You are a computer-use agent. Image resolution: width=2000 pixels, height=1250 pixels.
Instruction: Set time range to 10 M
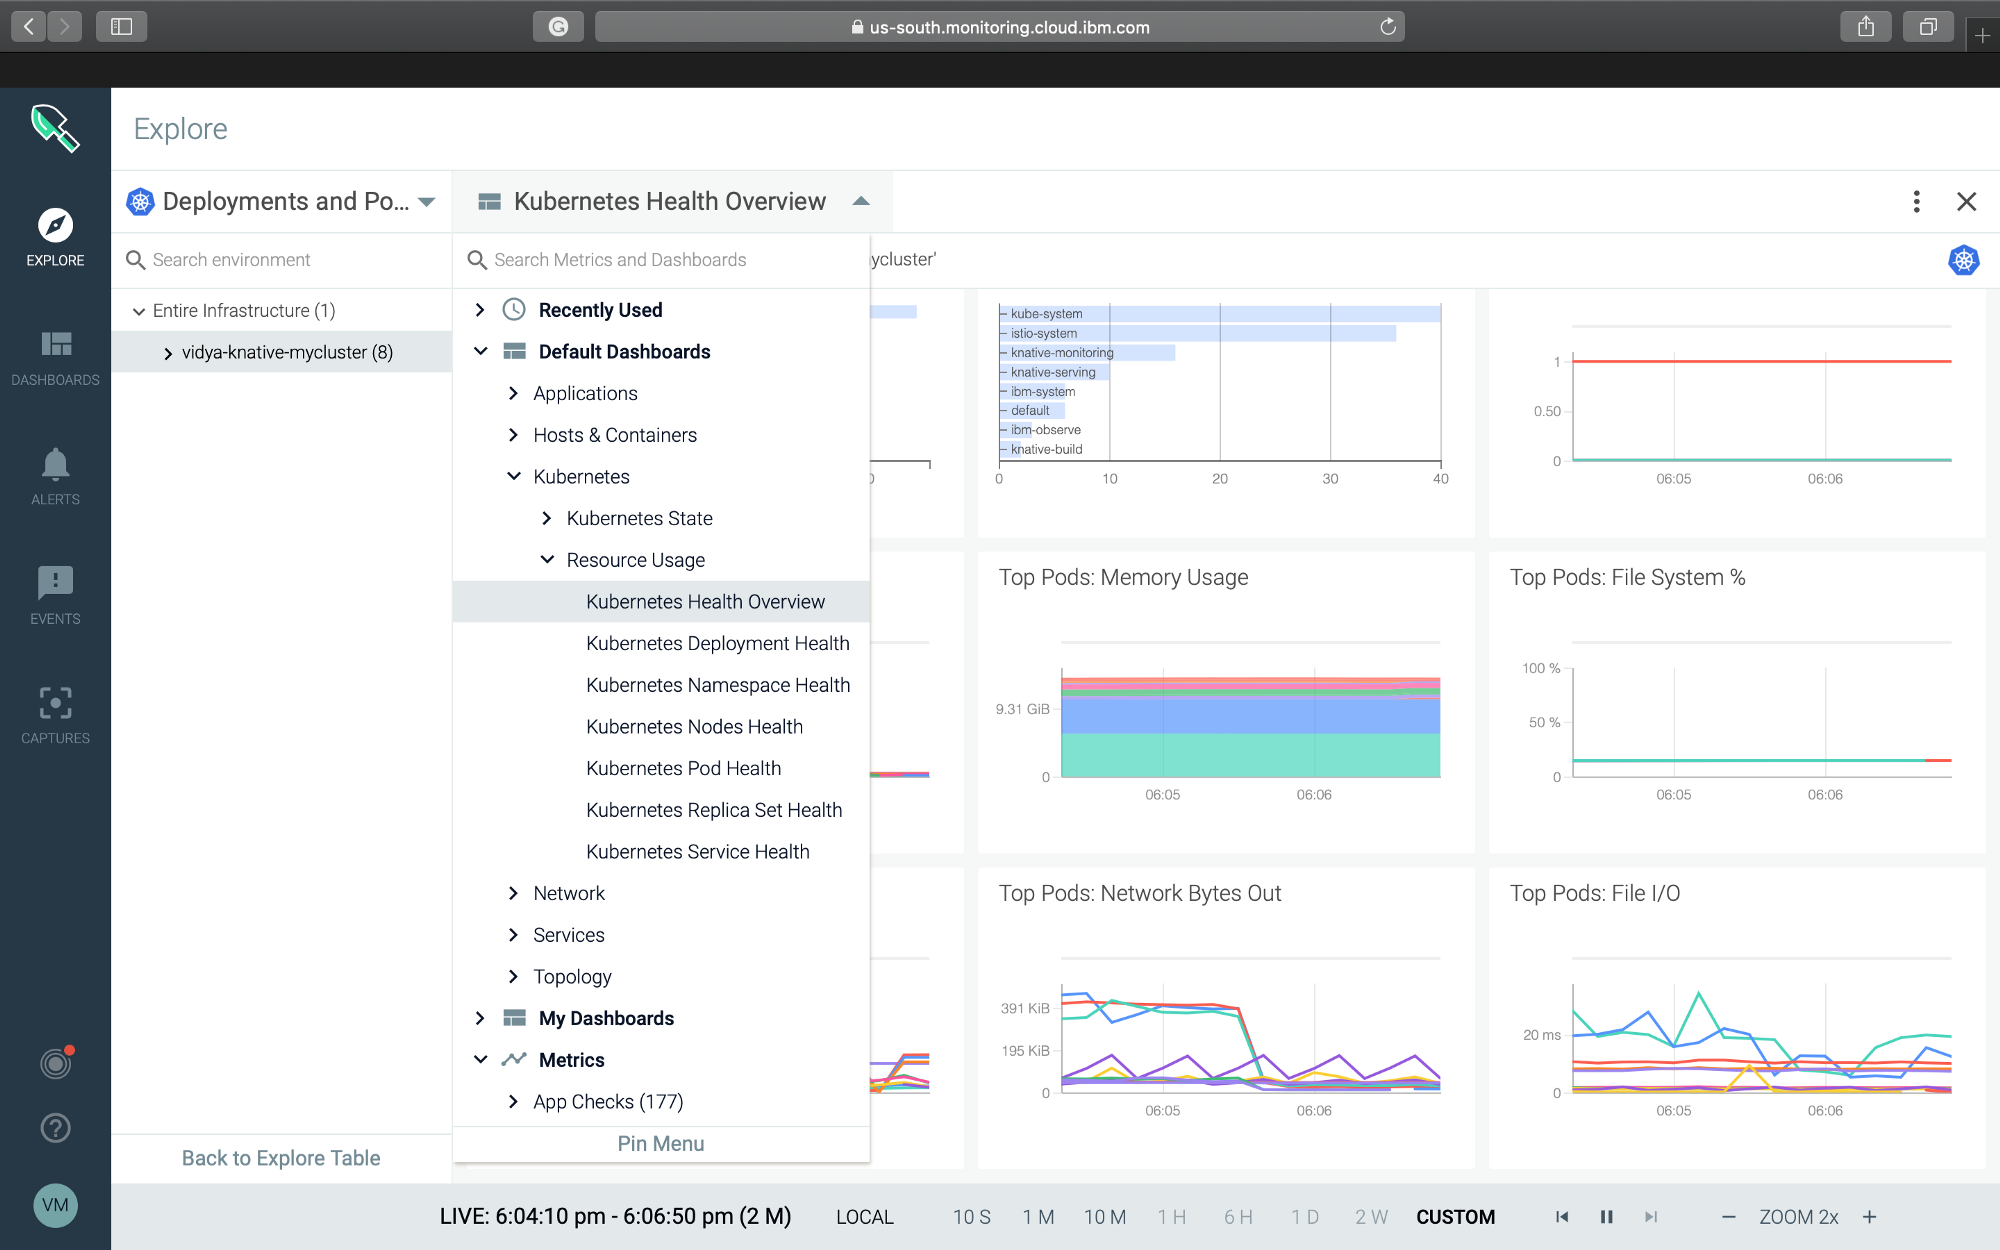tap(1105, 1217)
